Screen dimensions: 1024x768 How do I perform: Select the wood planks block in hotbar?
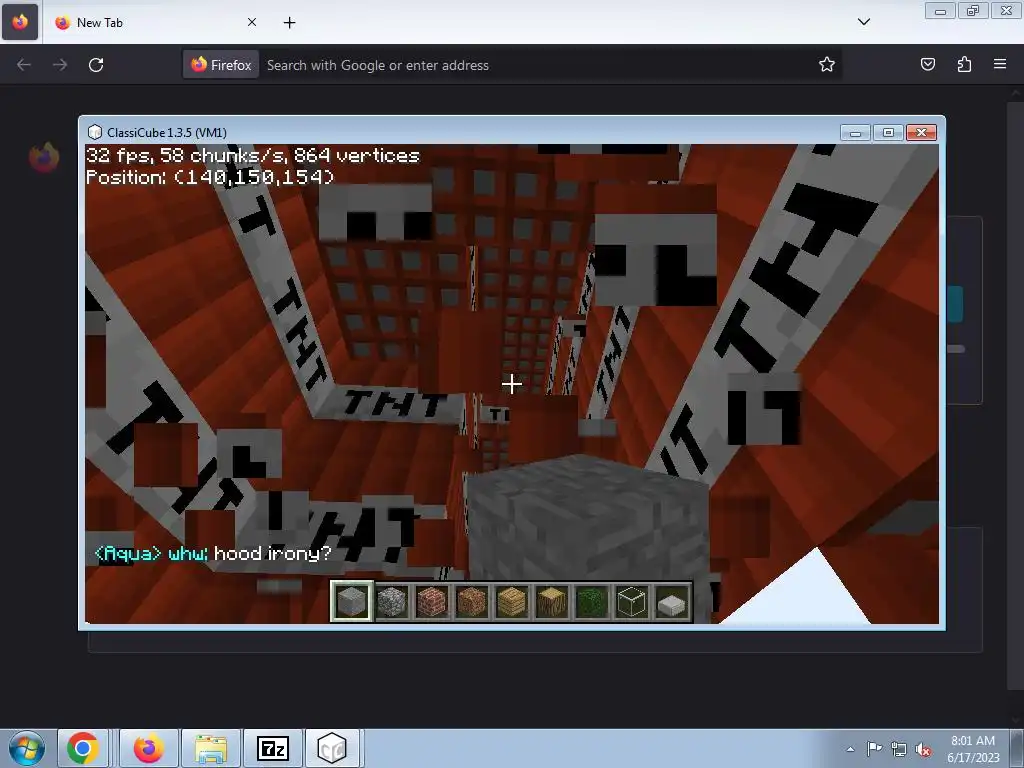511,601
